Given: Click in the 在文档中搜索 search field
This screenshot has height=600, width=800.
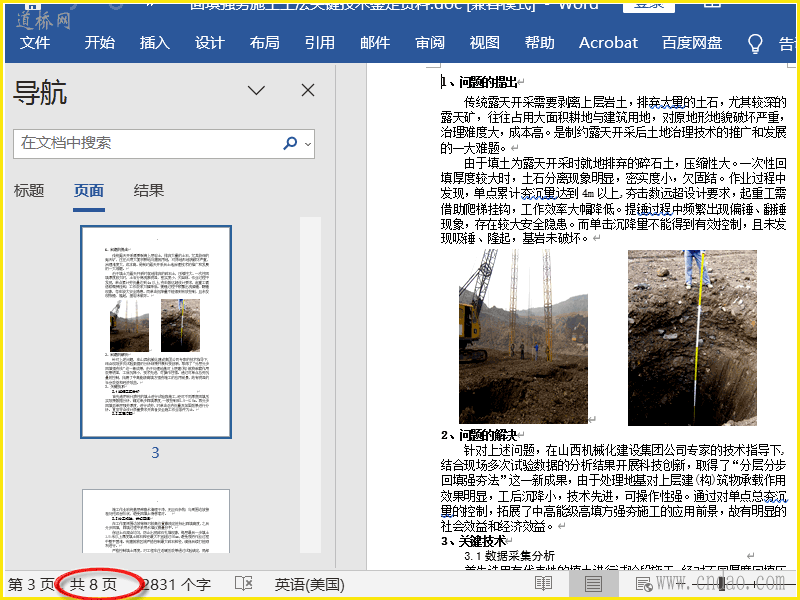Looking at the screenshot, I should pyautogui.click(x=145, y=143).
